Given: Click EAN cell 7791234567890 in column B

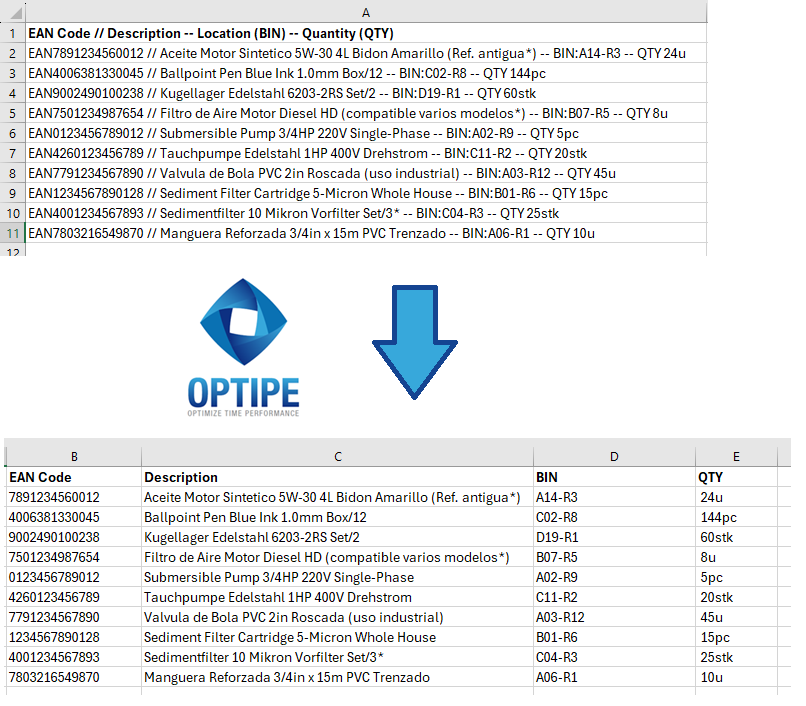Looking at the screenshot, I should pyautogui.click(x=74, y=618).
